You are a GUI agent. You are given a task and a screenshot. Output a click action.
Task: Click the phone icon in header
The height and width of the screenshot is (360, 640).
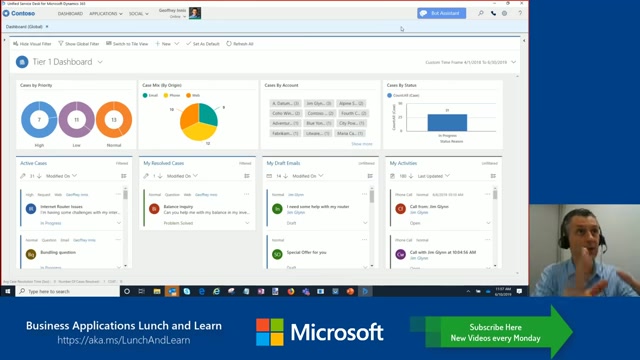(493, 13)
